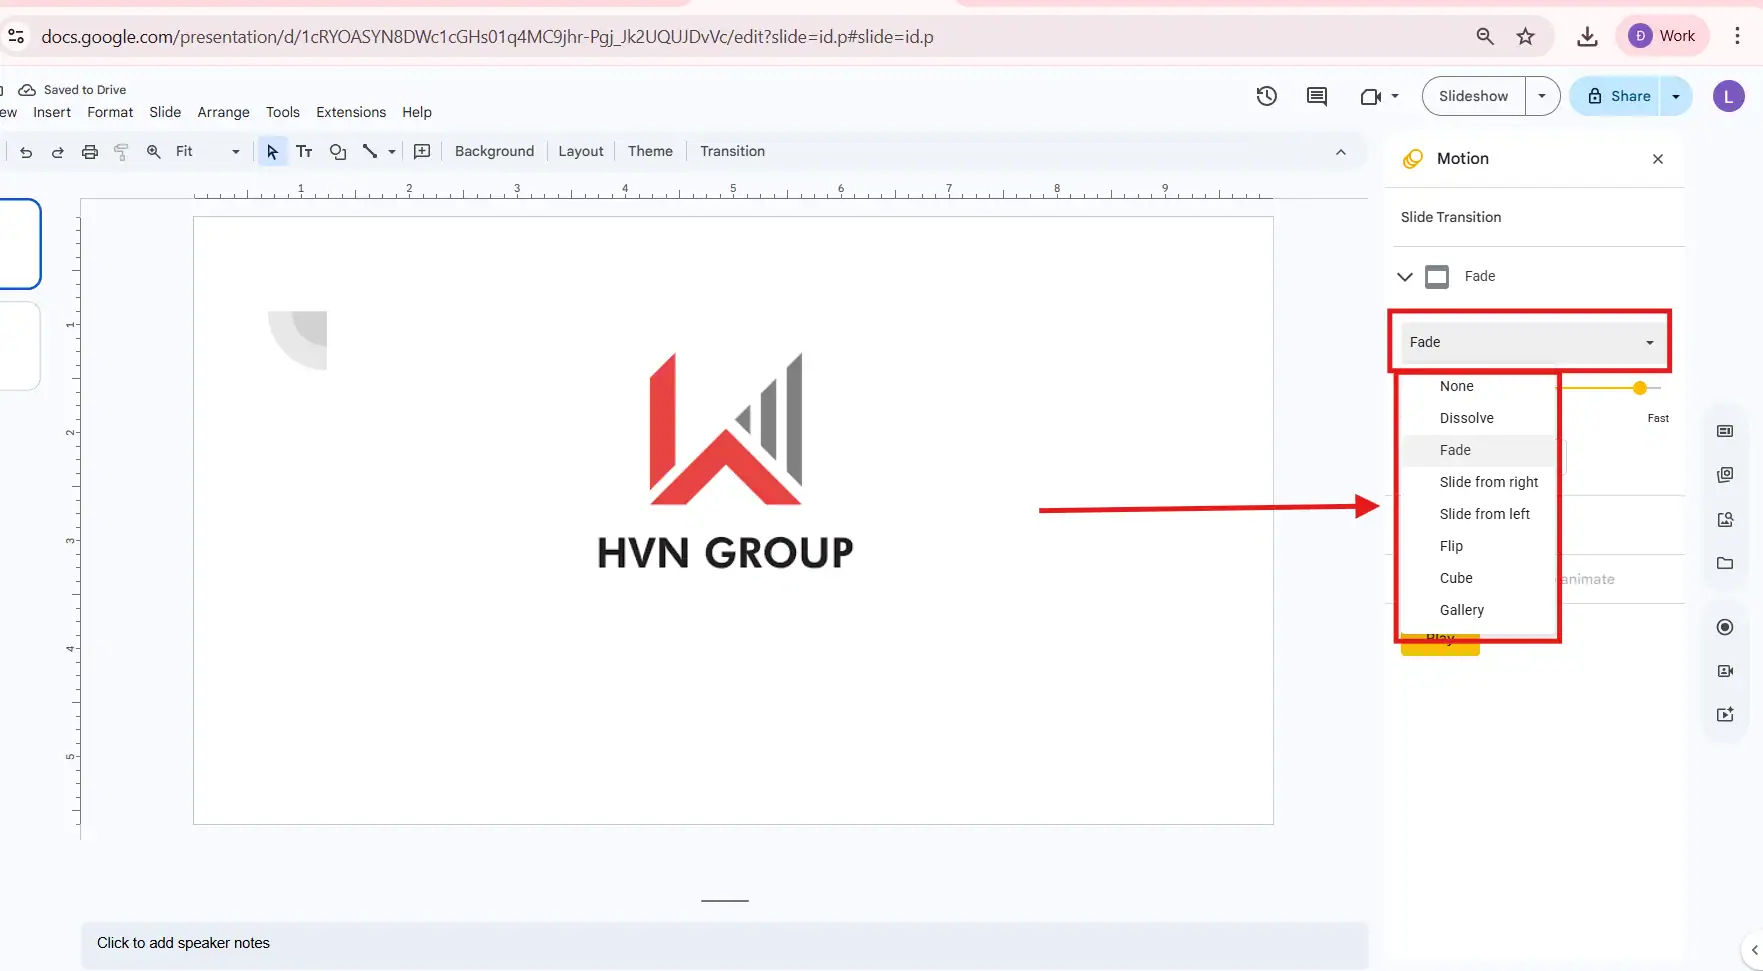The image size is (1763, 971).
Task: Click the Share button
Action: (1616, 96)
